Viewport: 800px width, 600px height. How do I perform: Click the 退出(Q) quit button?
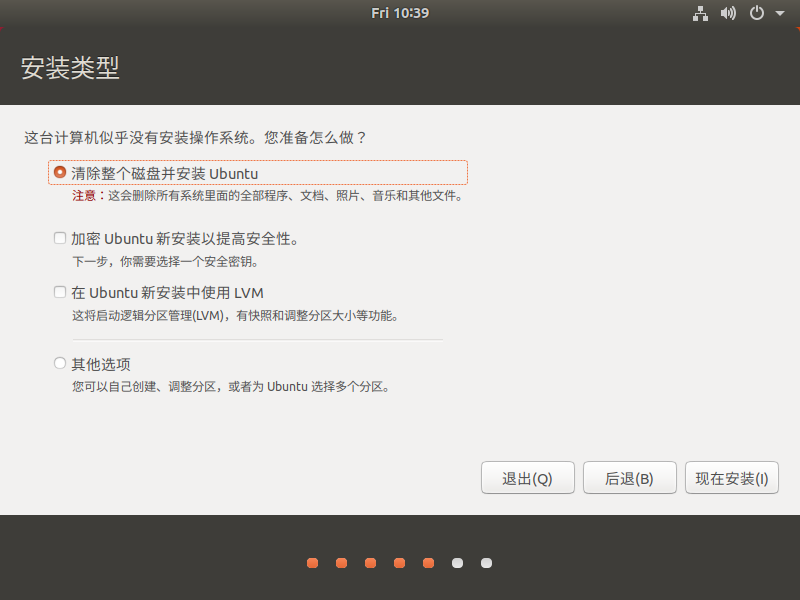[528, 478]
